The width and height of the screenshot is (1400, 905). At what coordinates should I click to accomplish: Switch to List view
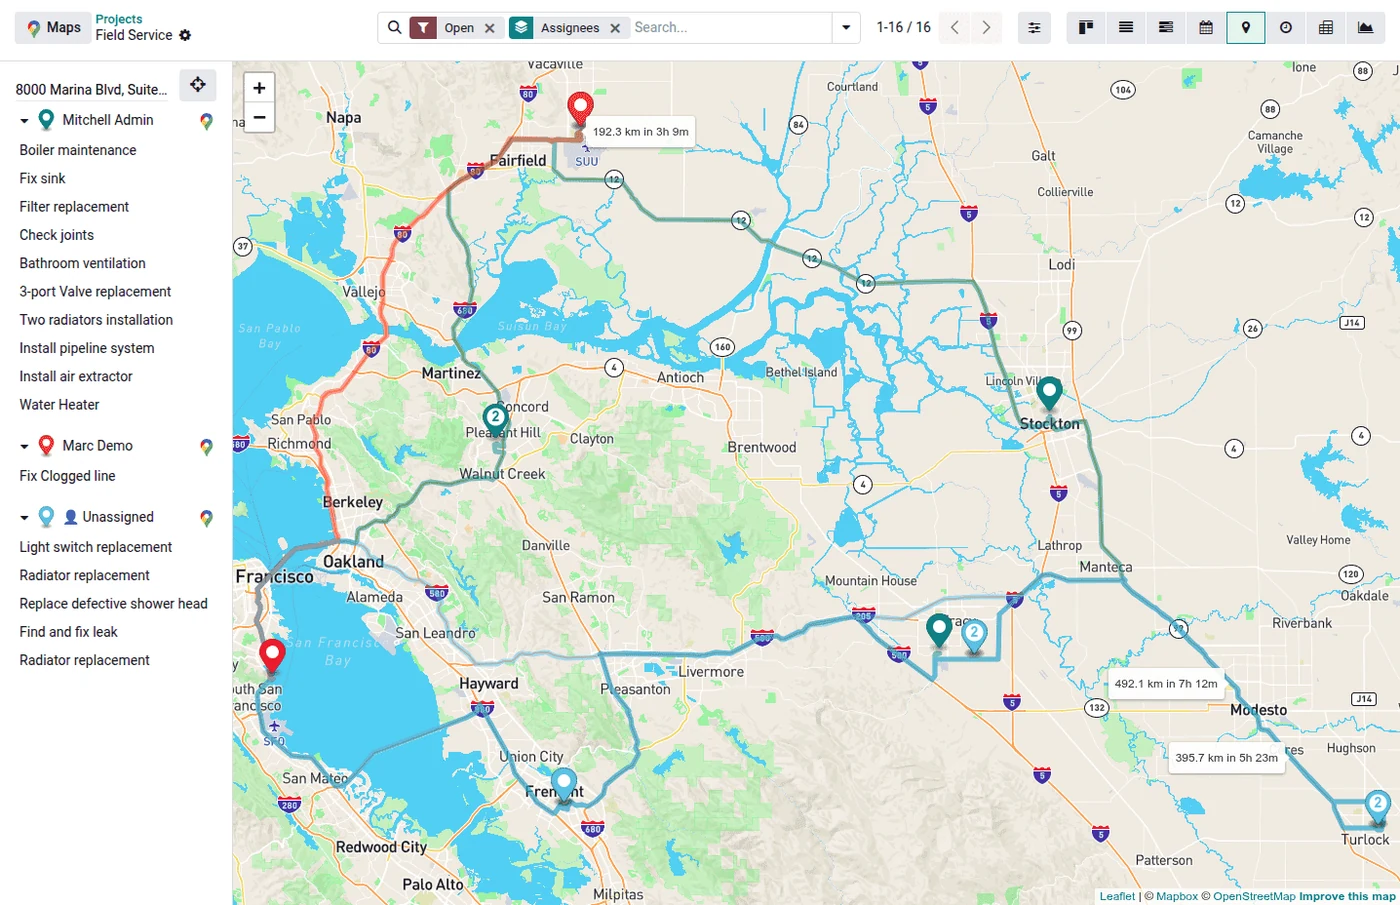[1126, 28]
